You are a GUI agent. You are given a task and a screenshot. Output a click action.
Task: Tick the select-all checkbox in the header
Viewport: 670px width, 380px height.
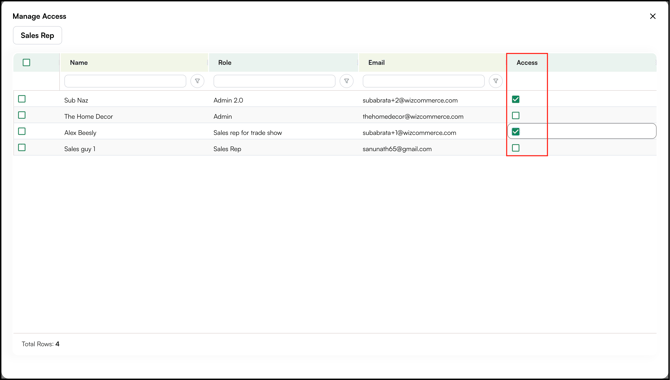coord(26,62)
